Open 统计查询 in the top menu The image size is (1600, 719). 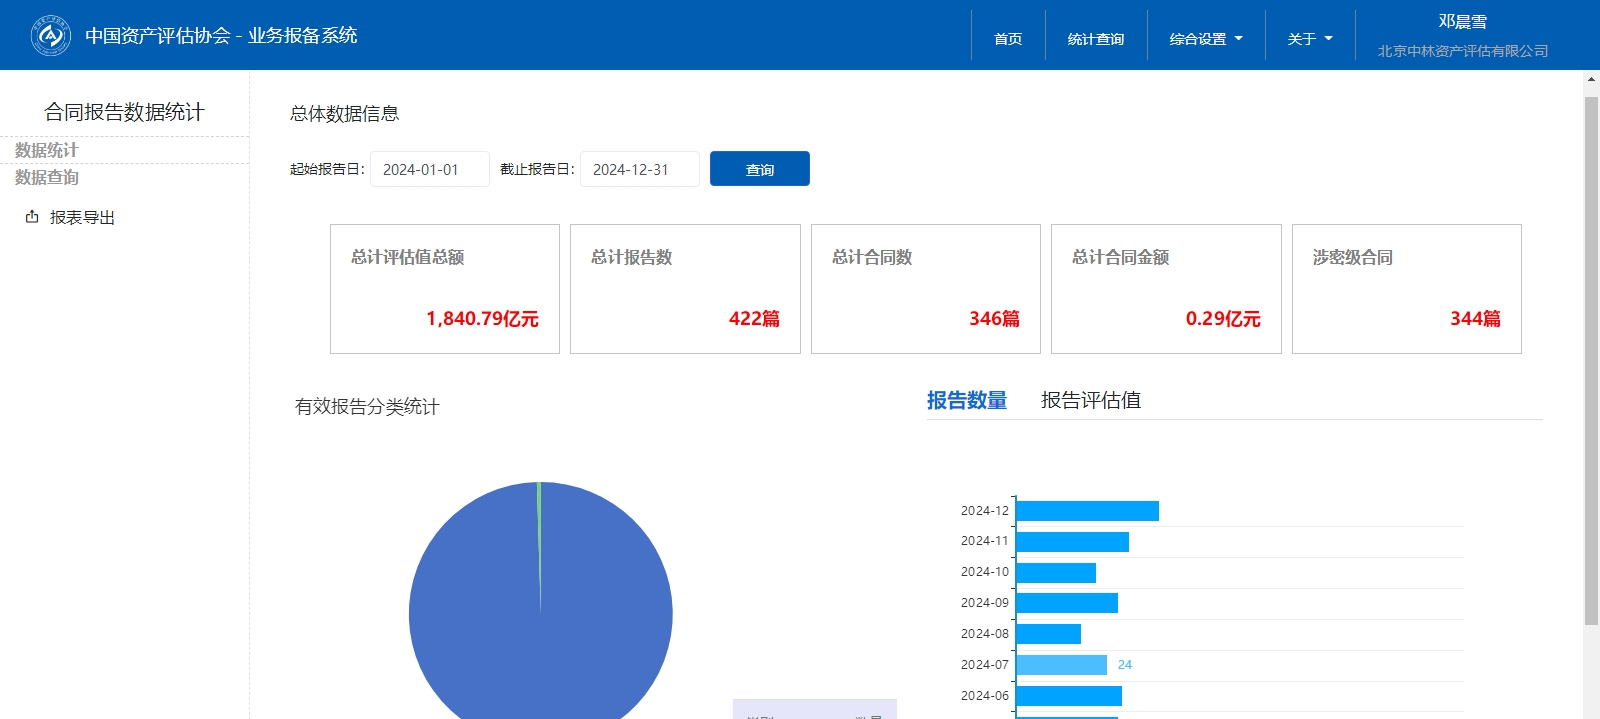coord(1095,39)
